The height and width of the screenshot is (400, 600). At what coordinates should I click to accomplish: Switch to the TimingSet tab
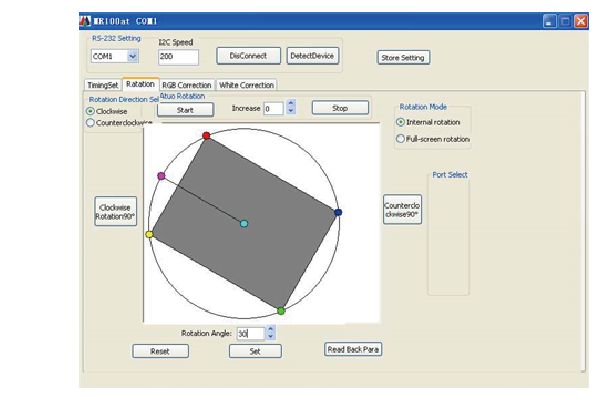click(x=101, y=85)
